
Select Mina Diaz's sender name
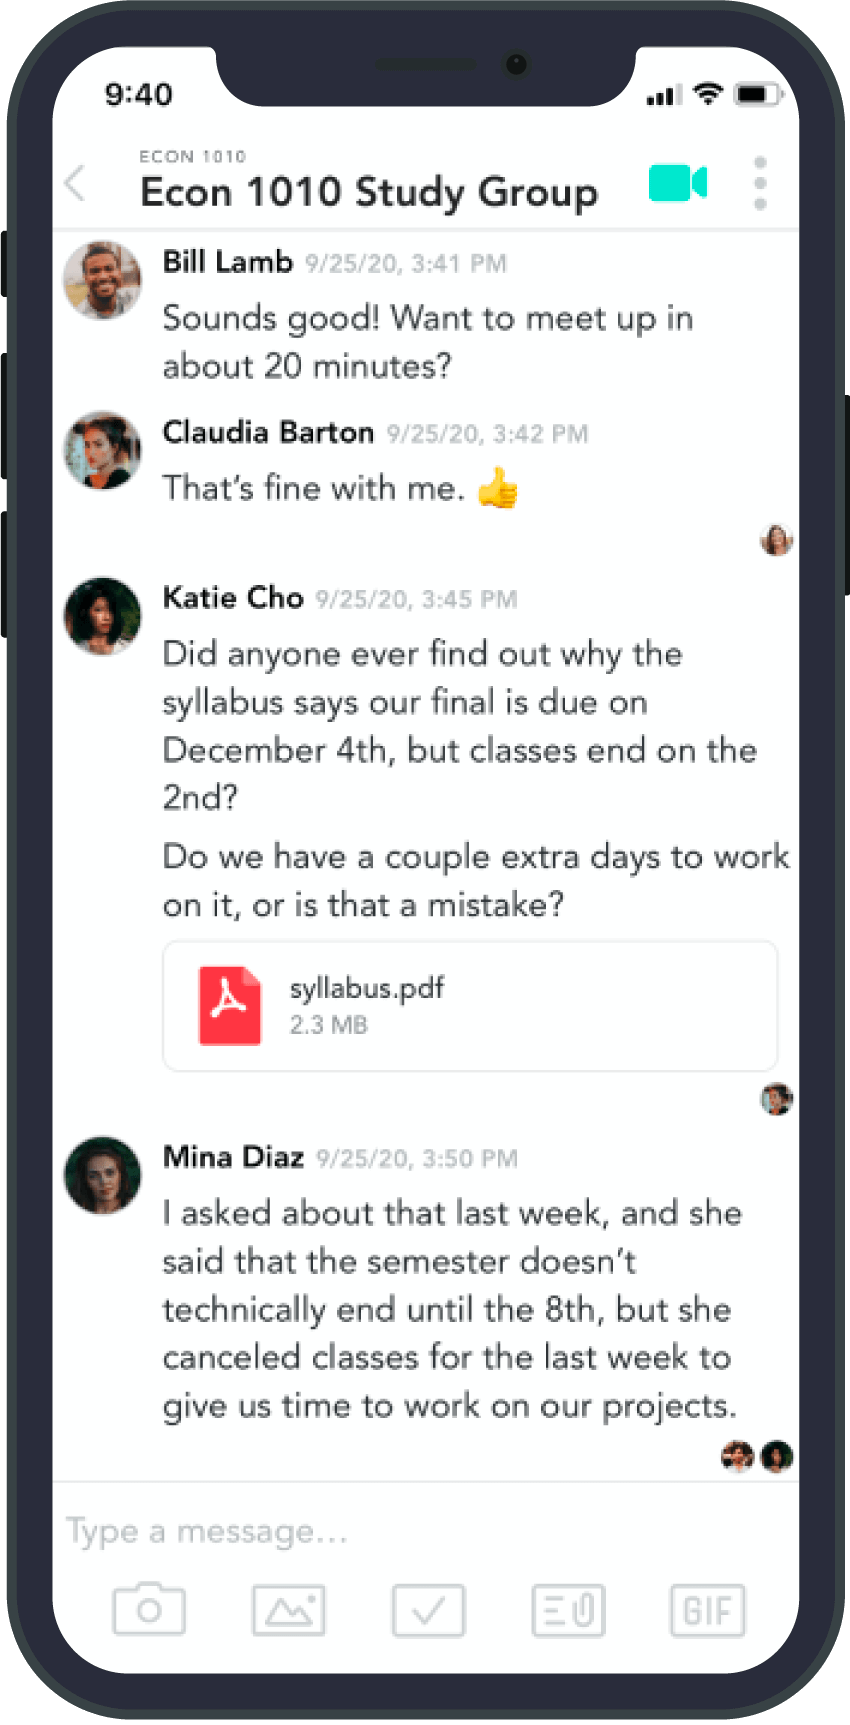coord(233,1157)
